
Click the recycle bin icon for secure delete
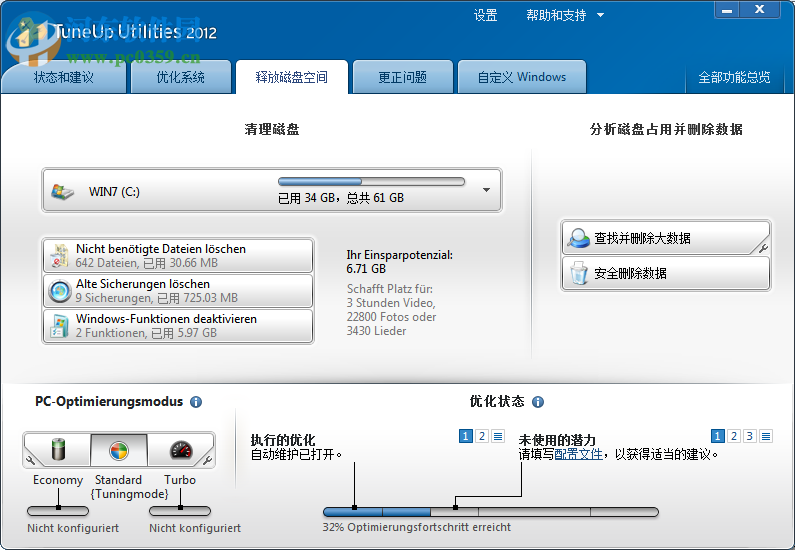point(579,273)
